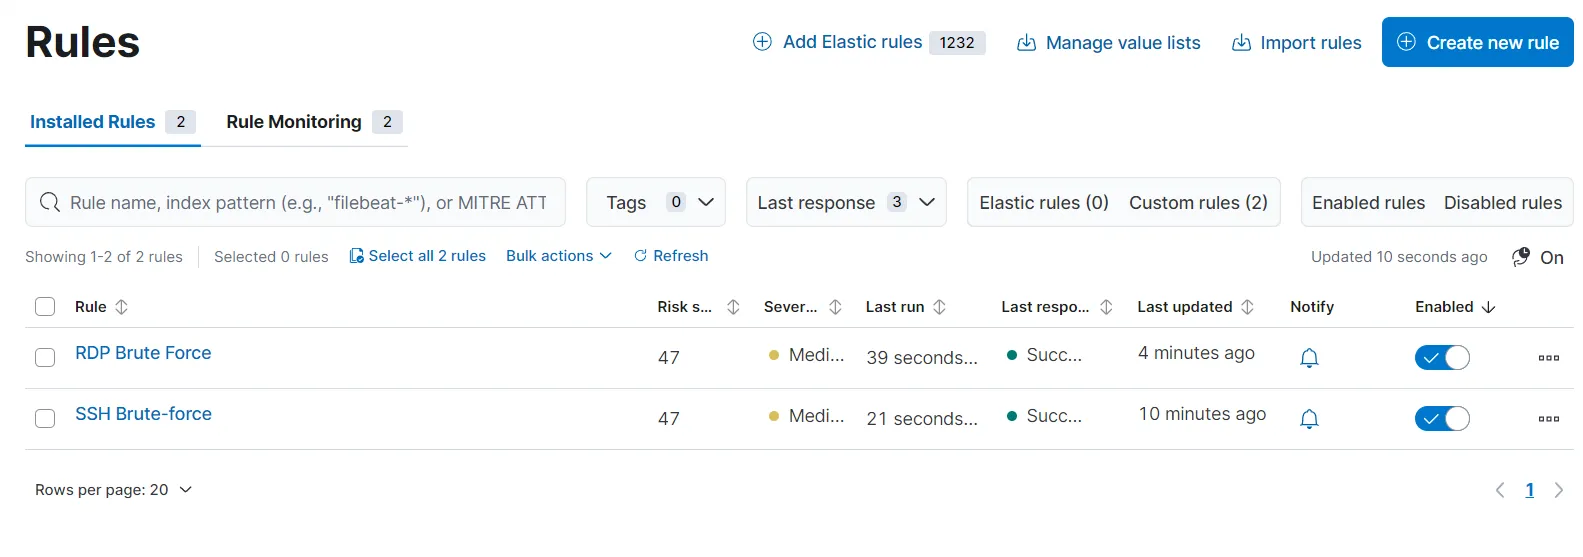Image resolution: width=1583 pixels, height=557 pixels.
Task: Click the bell notify icon for RDP Brute Force
Action: 1309,357
